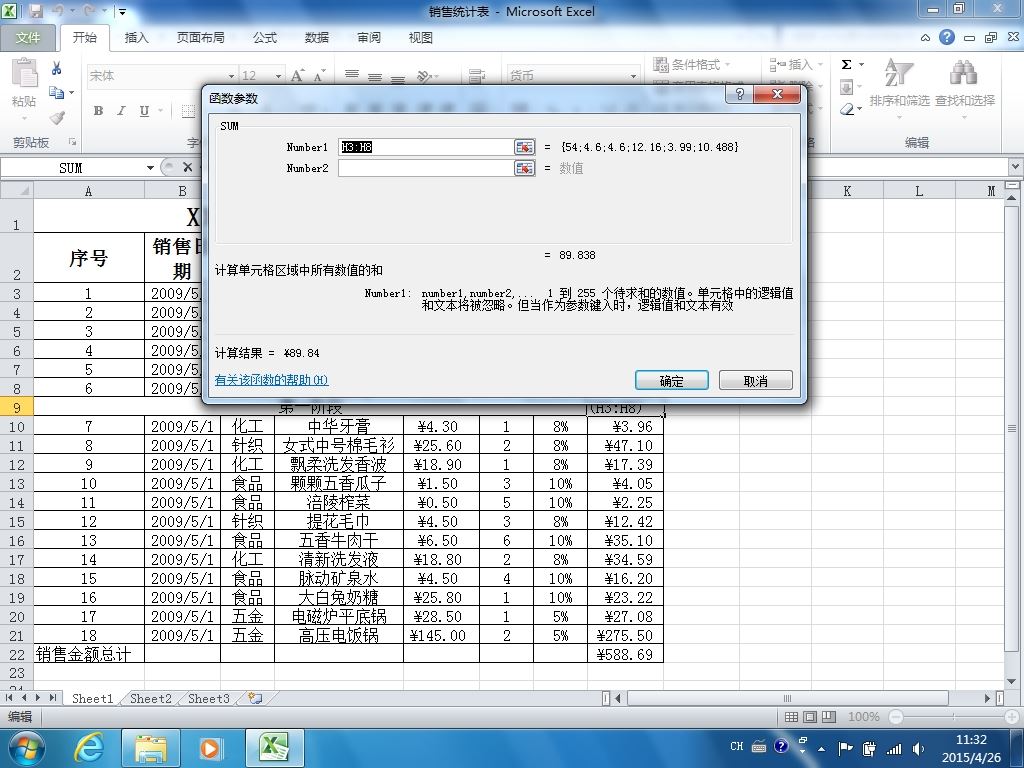Switch to Data (数据) tab
The height and width of the screenshot is (768, 1024).
click(317, 38)
